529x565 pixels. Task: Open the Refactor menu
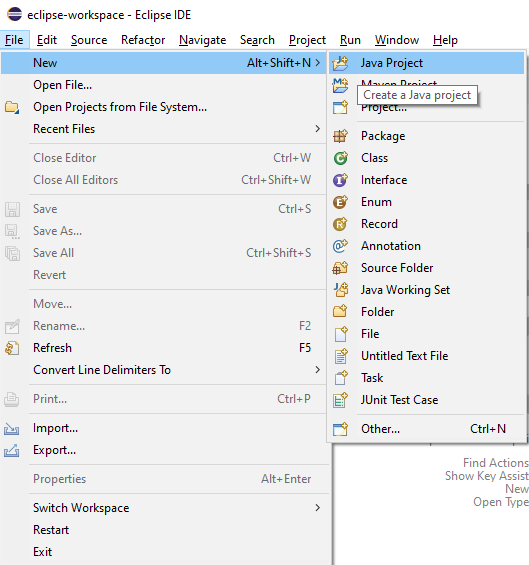pyautogui.click(x=143, y=40)
